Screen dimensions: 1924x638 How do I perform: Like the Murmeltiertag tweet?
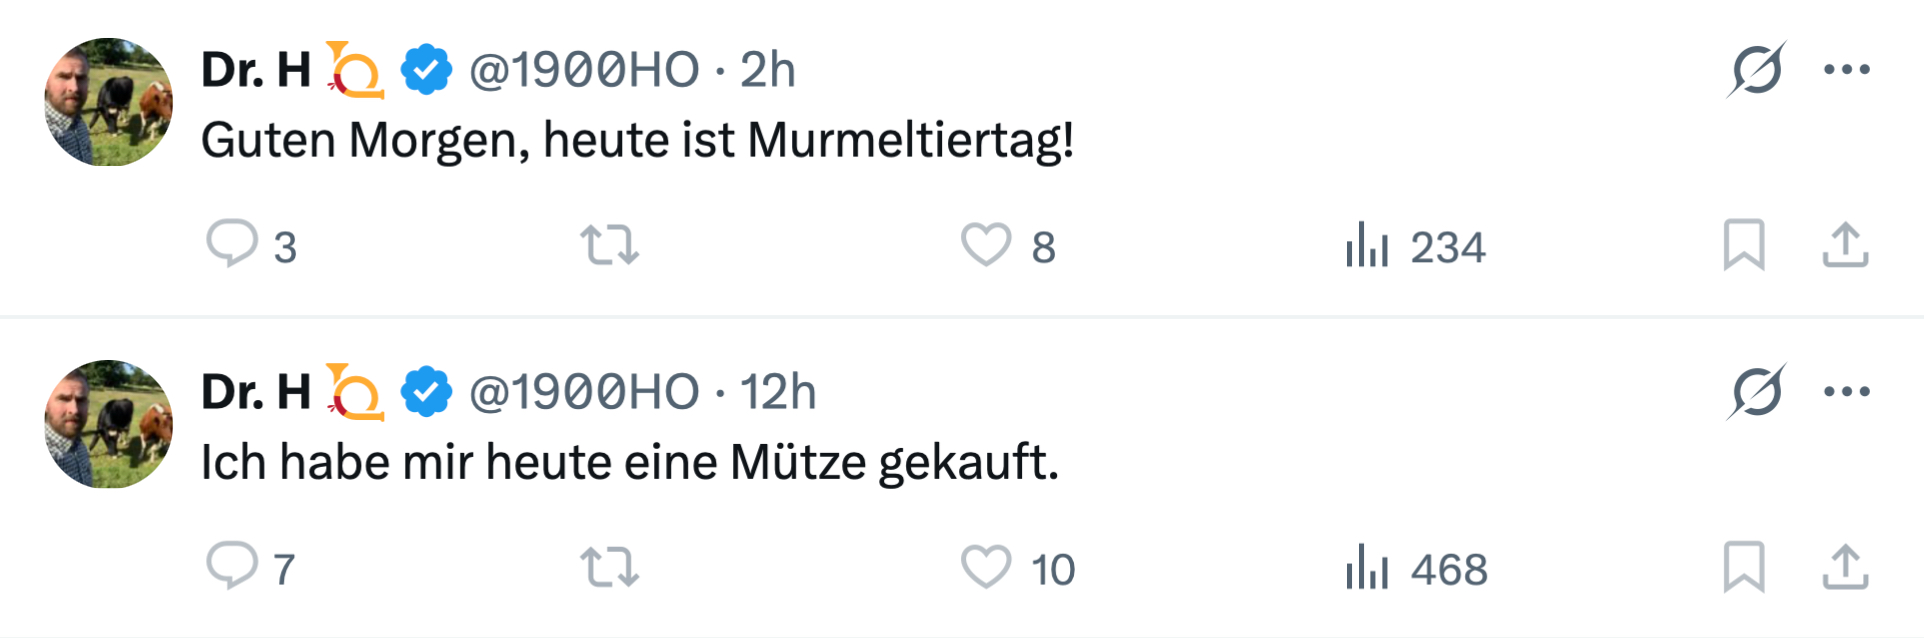pos(986,245)
